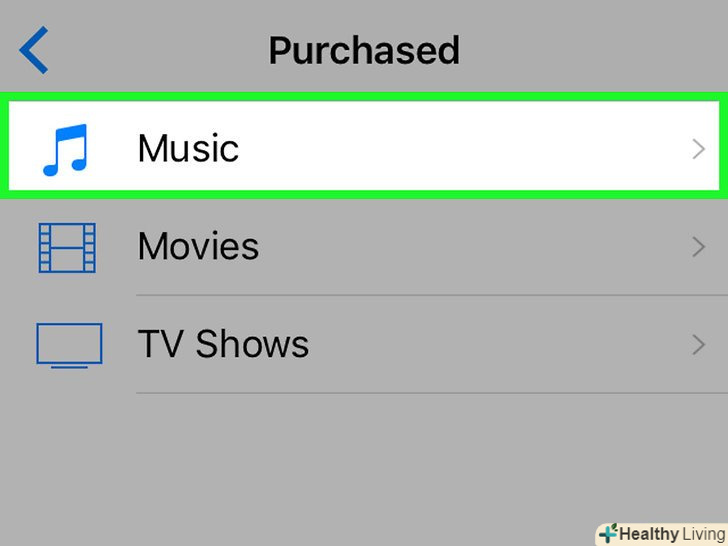Screen dimensions: 728x546
Task: Expand Music using its right chevron
Action: [x=698, y=150]
